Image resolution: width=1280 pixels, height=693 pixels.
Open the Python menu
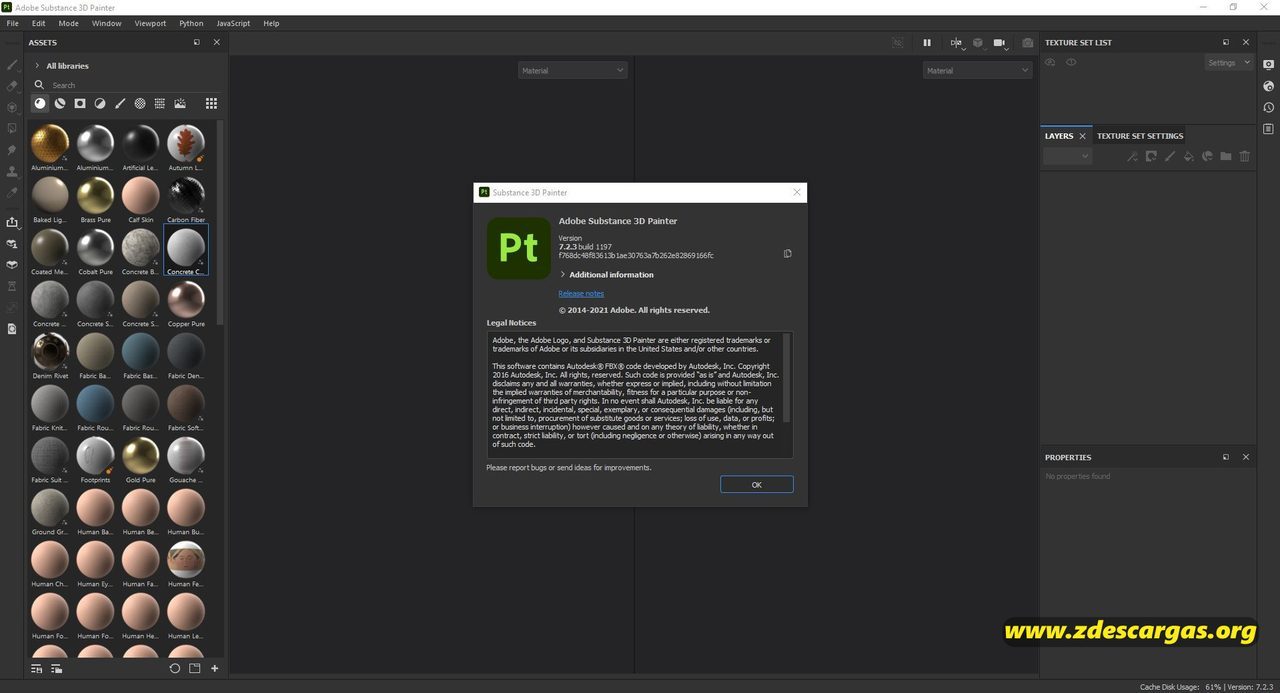point(191,23)
